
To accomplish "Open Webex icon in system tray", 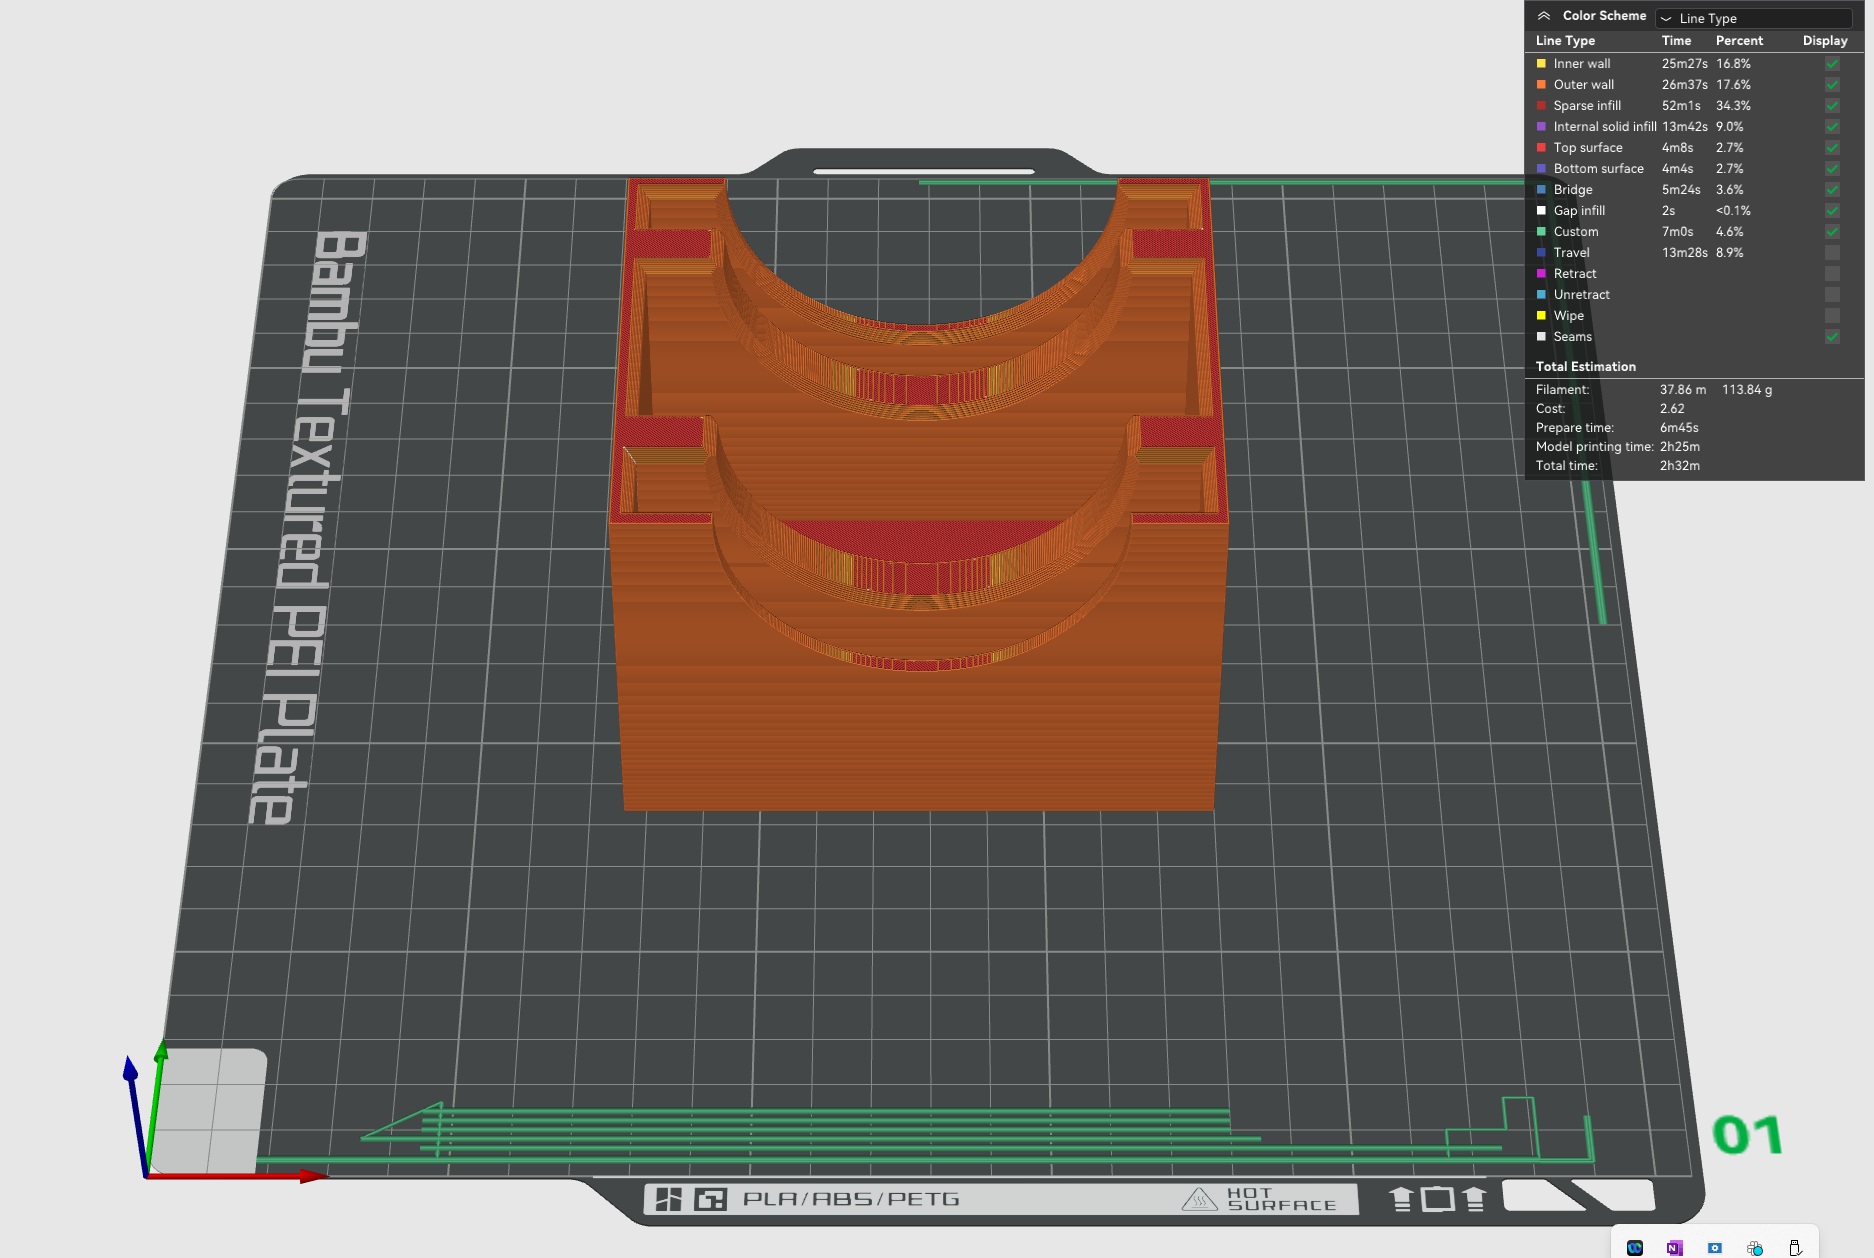I will [1635, 1247].
